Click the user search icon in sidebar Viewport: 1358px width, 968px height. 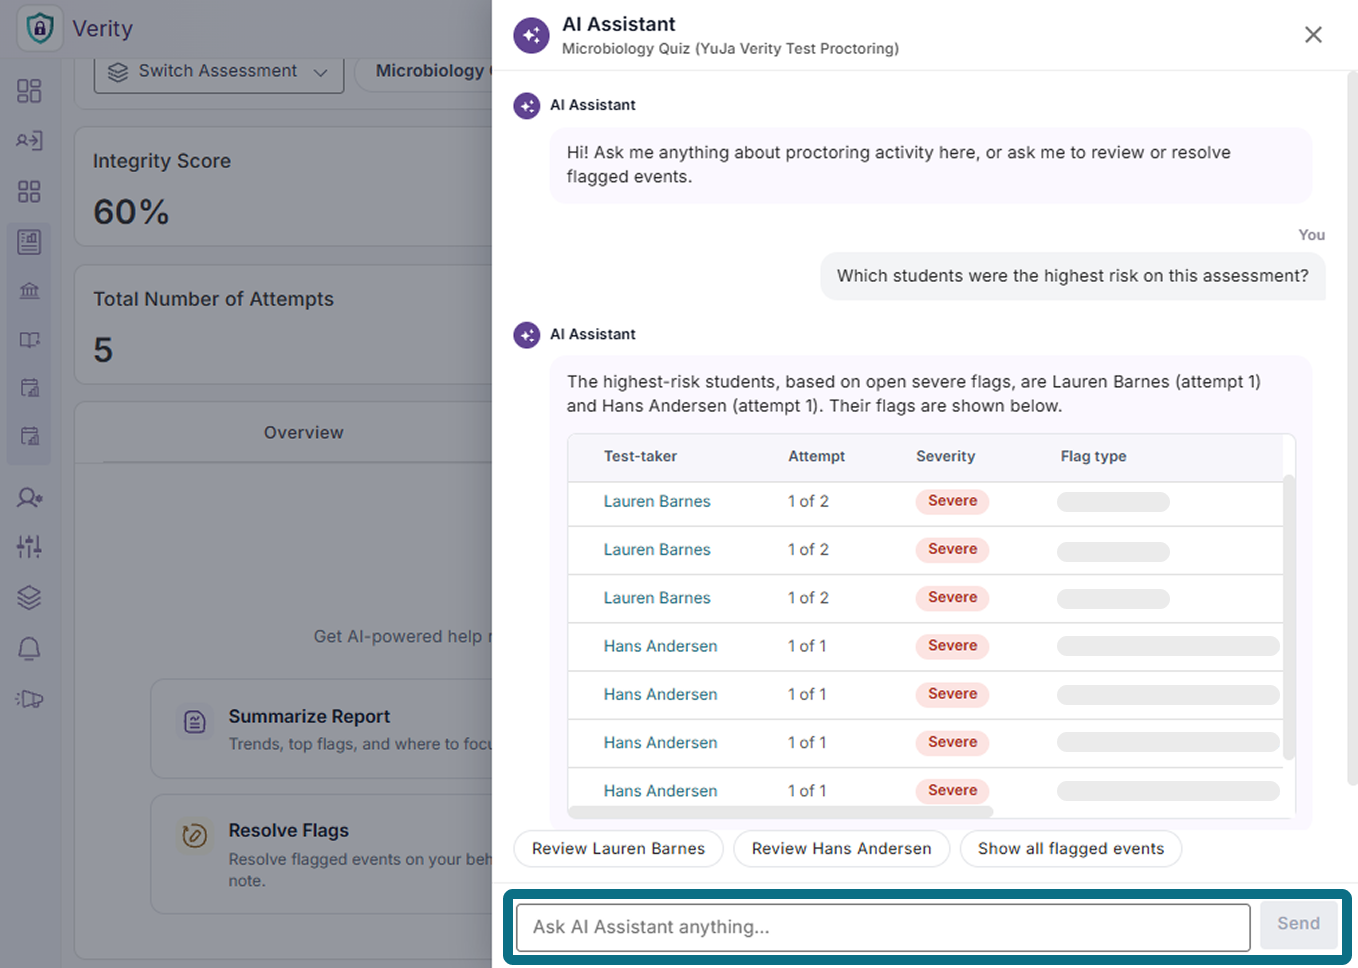29,497
